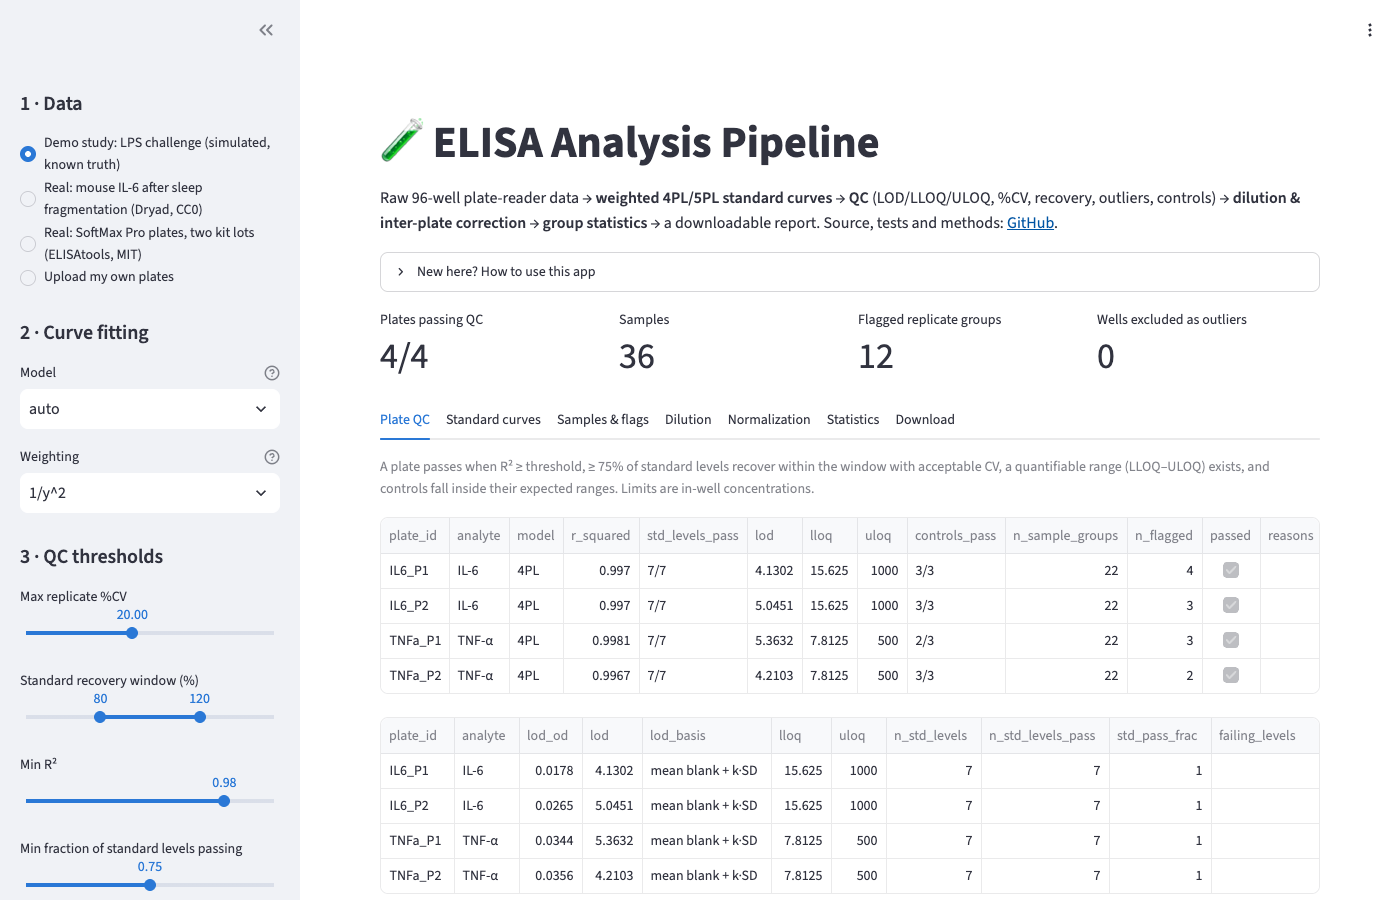Expand 'New here? How to use this app'
This screenshot has width=1400, height=900.
click(x=850, y=272)
